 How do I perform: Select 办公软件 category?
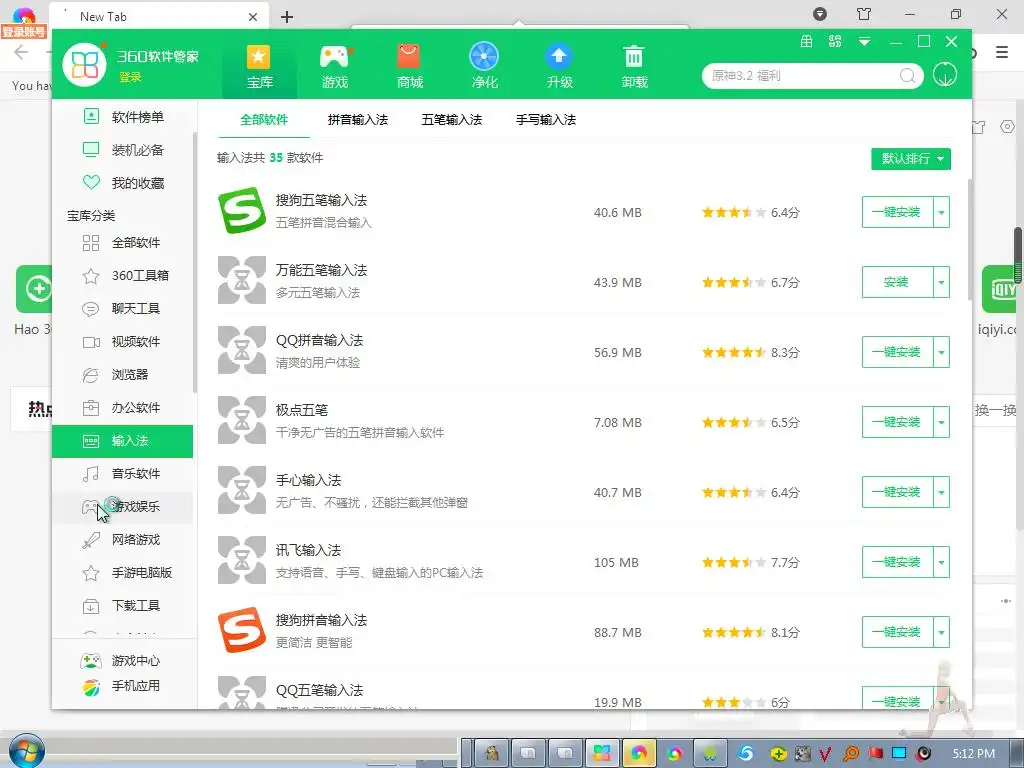124,408
